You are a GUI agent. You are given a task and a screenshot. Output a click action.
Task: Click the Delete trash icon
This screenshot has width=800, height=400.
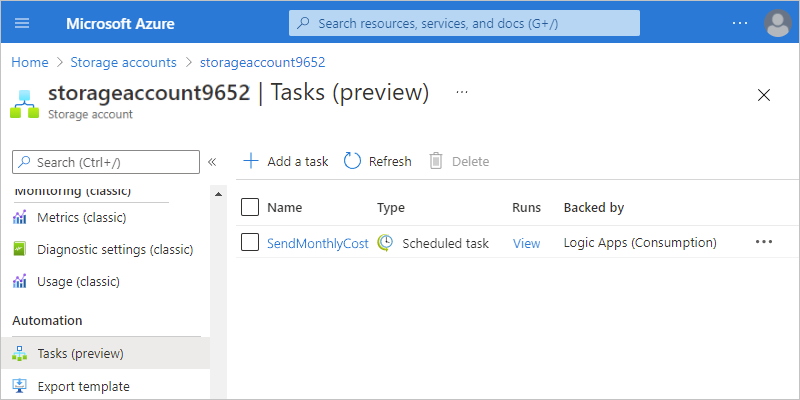436,161
